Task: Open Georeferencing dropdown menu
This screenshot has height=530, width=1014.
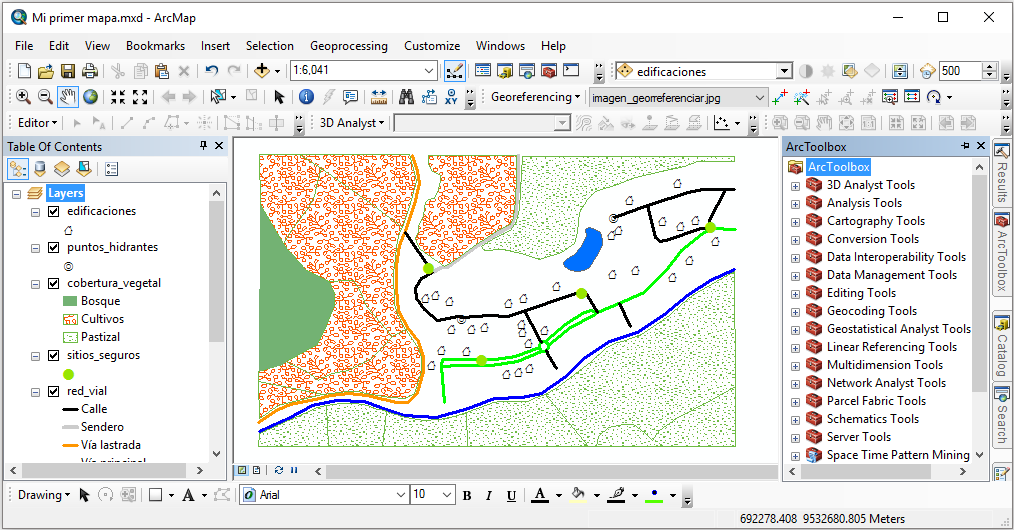Action: click(535, 97)
